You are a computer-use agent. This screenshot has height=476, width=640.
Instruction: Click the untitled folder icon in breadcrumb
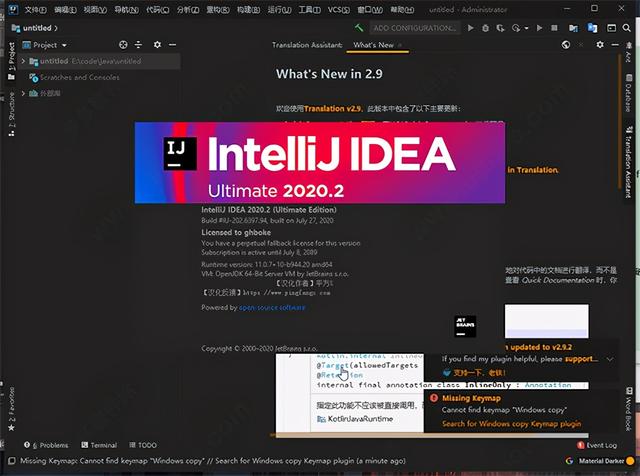pyautogui.click(x=16, y=28)
